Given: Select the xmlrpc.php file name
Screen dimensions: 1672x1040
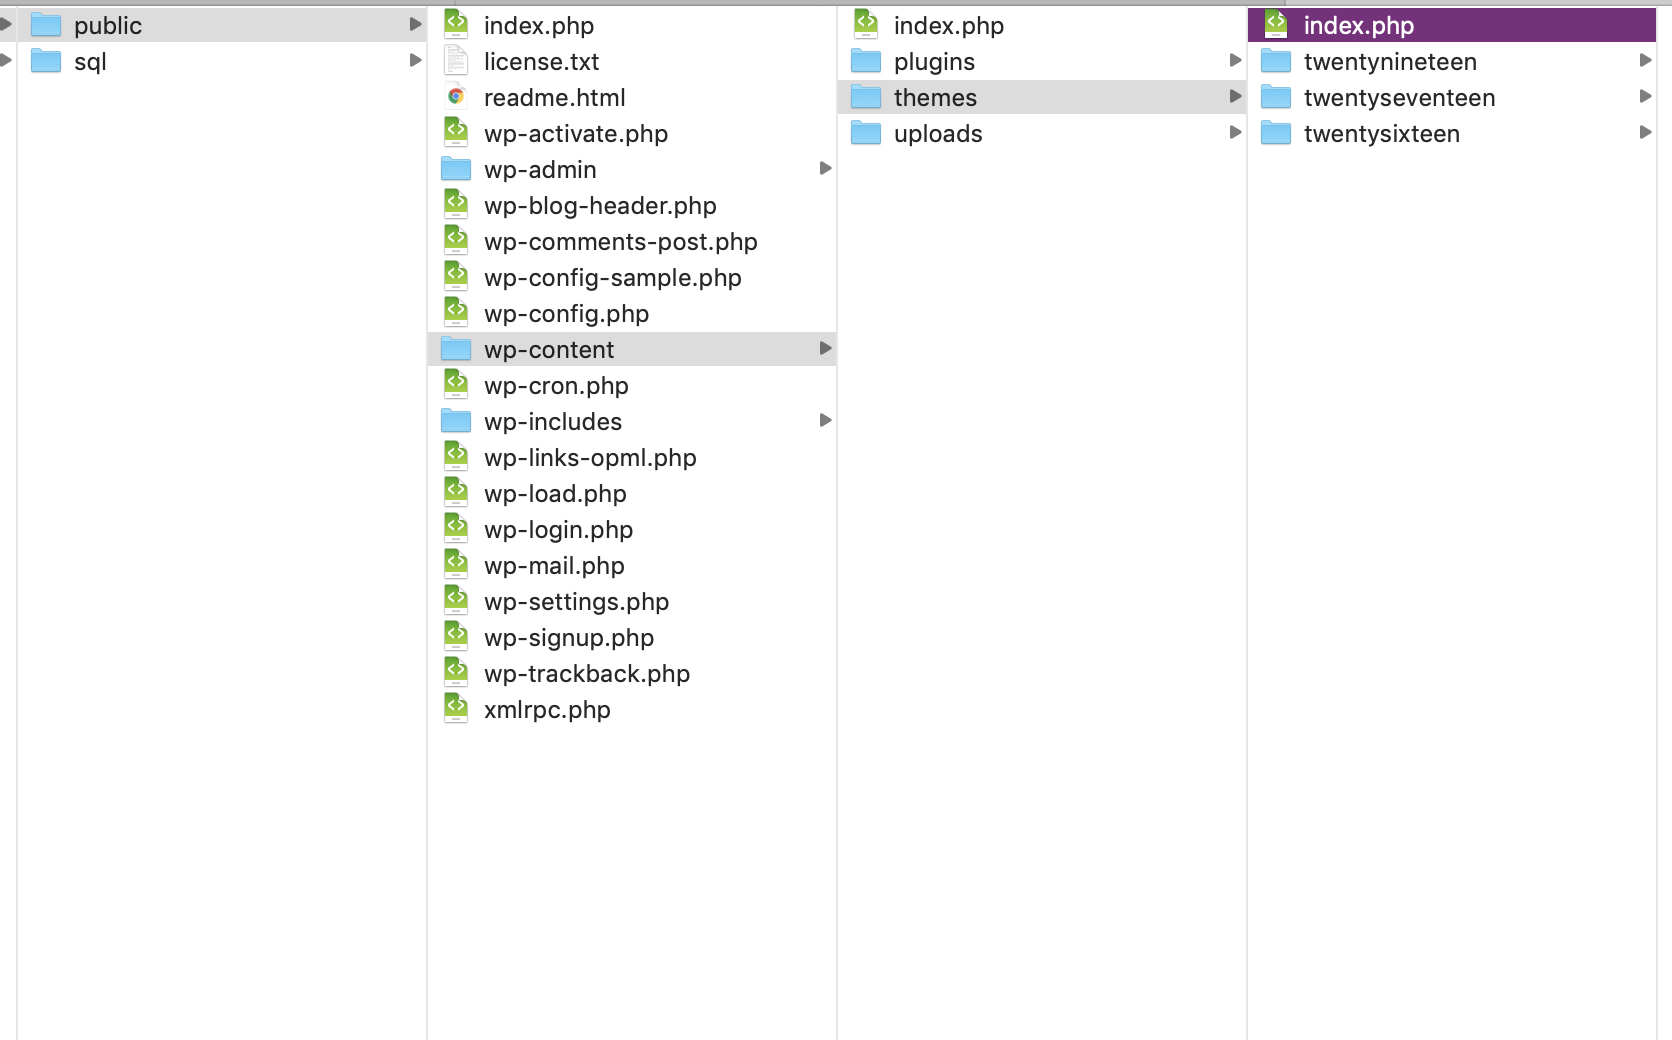Looking at the screenshot, I should pos(547,710).
